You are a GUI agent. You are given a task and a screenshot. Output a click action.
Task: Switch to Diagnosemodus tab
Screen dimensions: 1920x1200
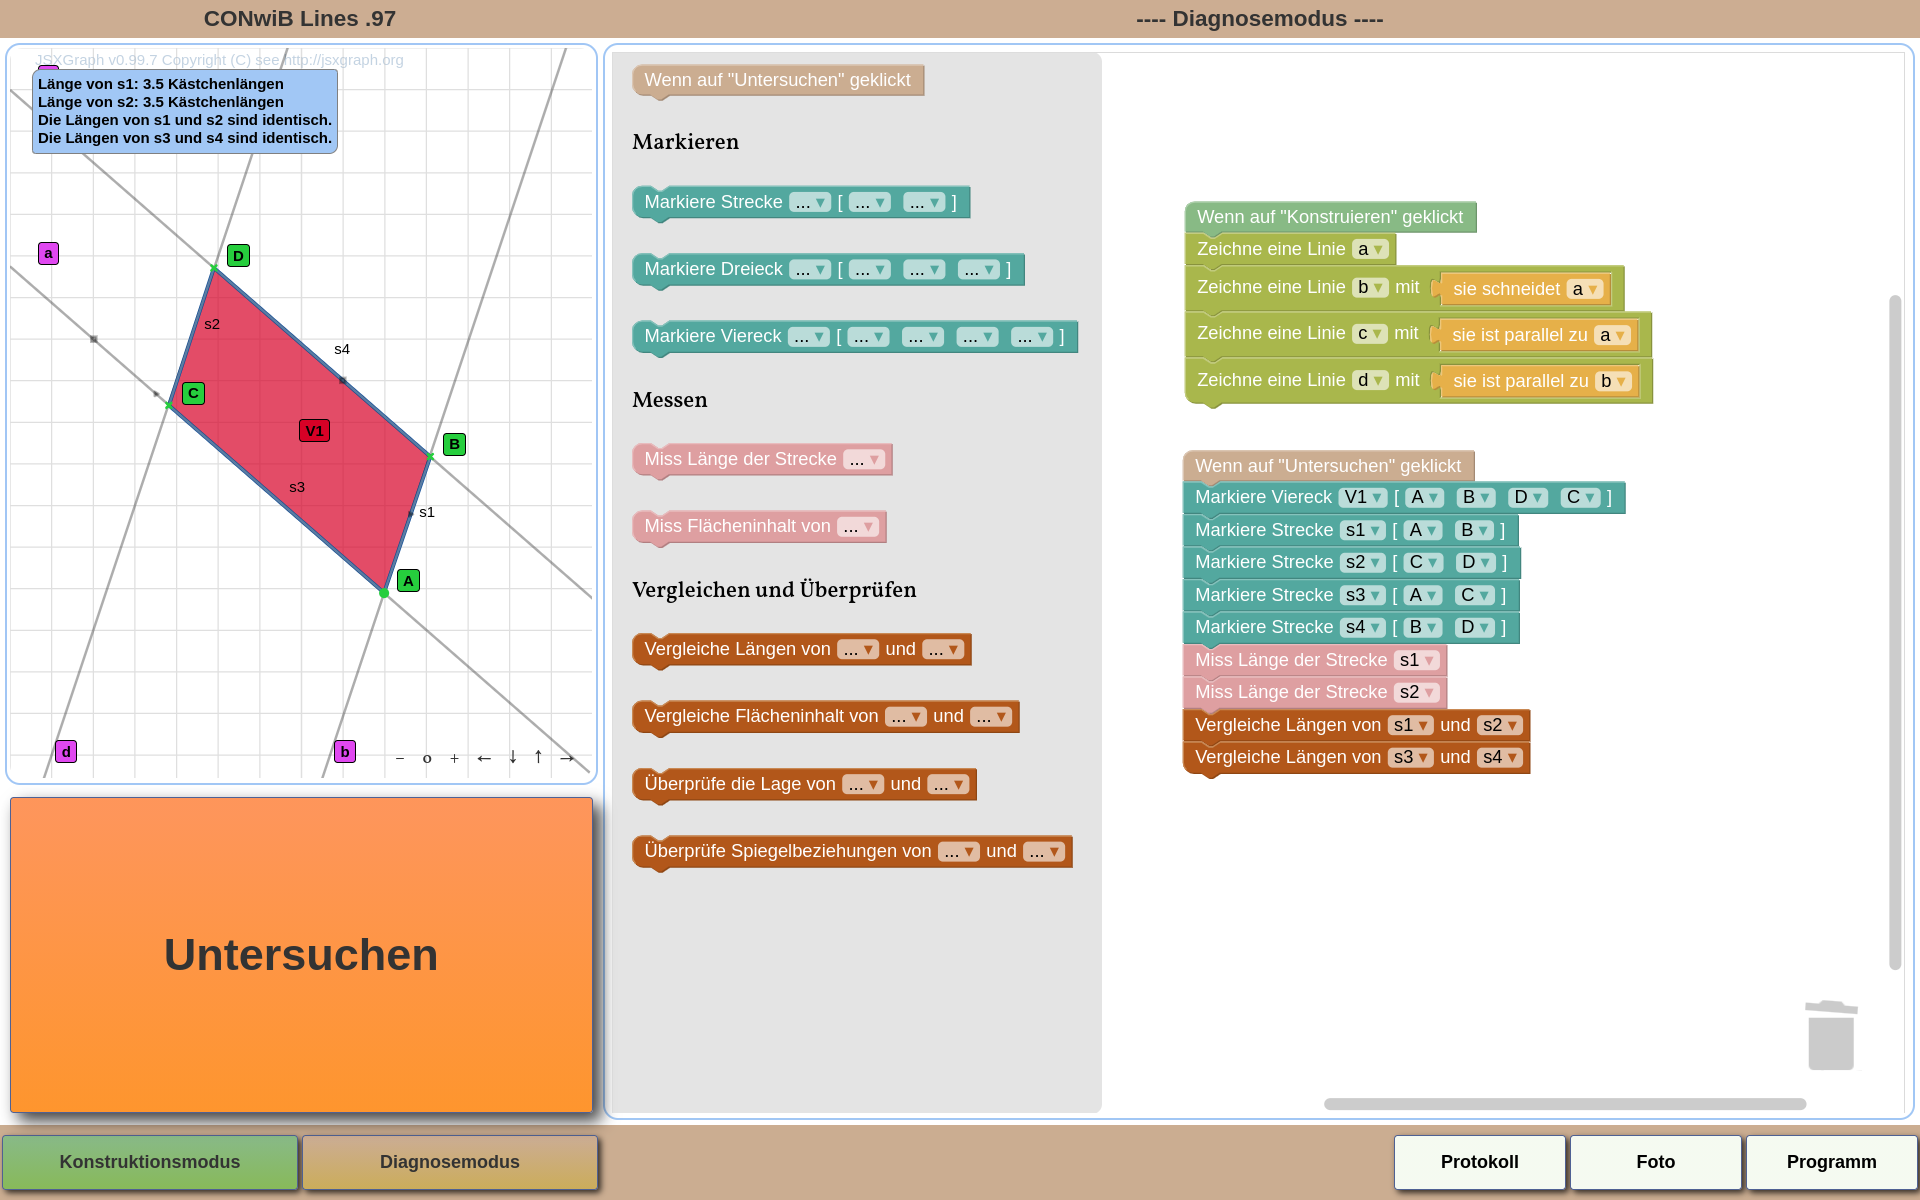coord(451,1161)
